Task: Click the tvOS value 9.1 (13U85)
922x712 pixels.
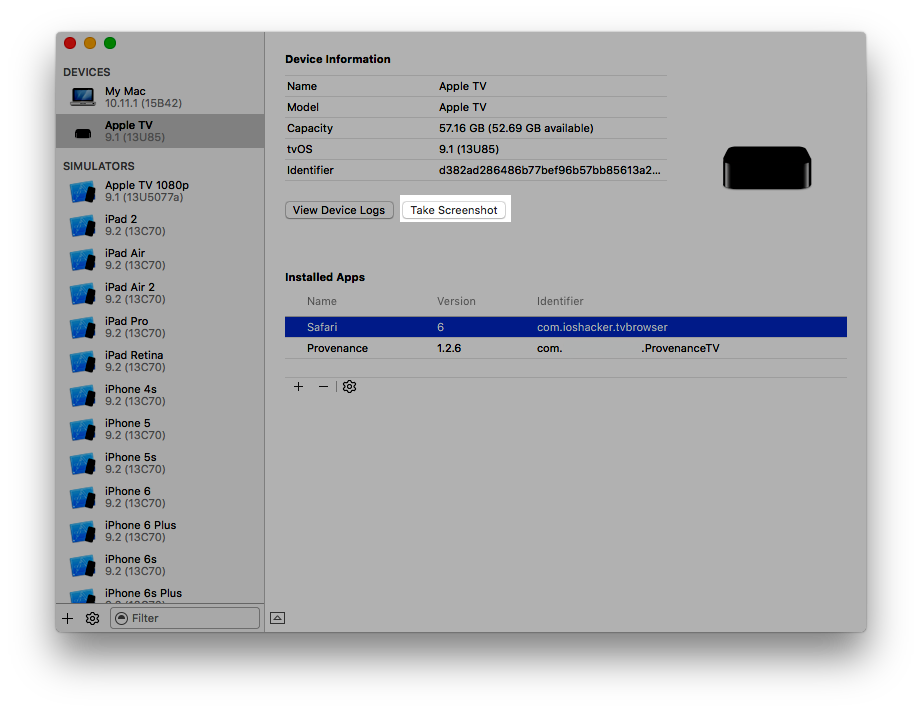Action: click(469, 149)
